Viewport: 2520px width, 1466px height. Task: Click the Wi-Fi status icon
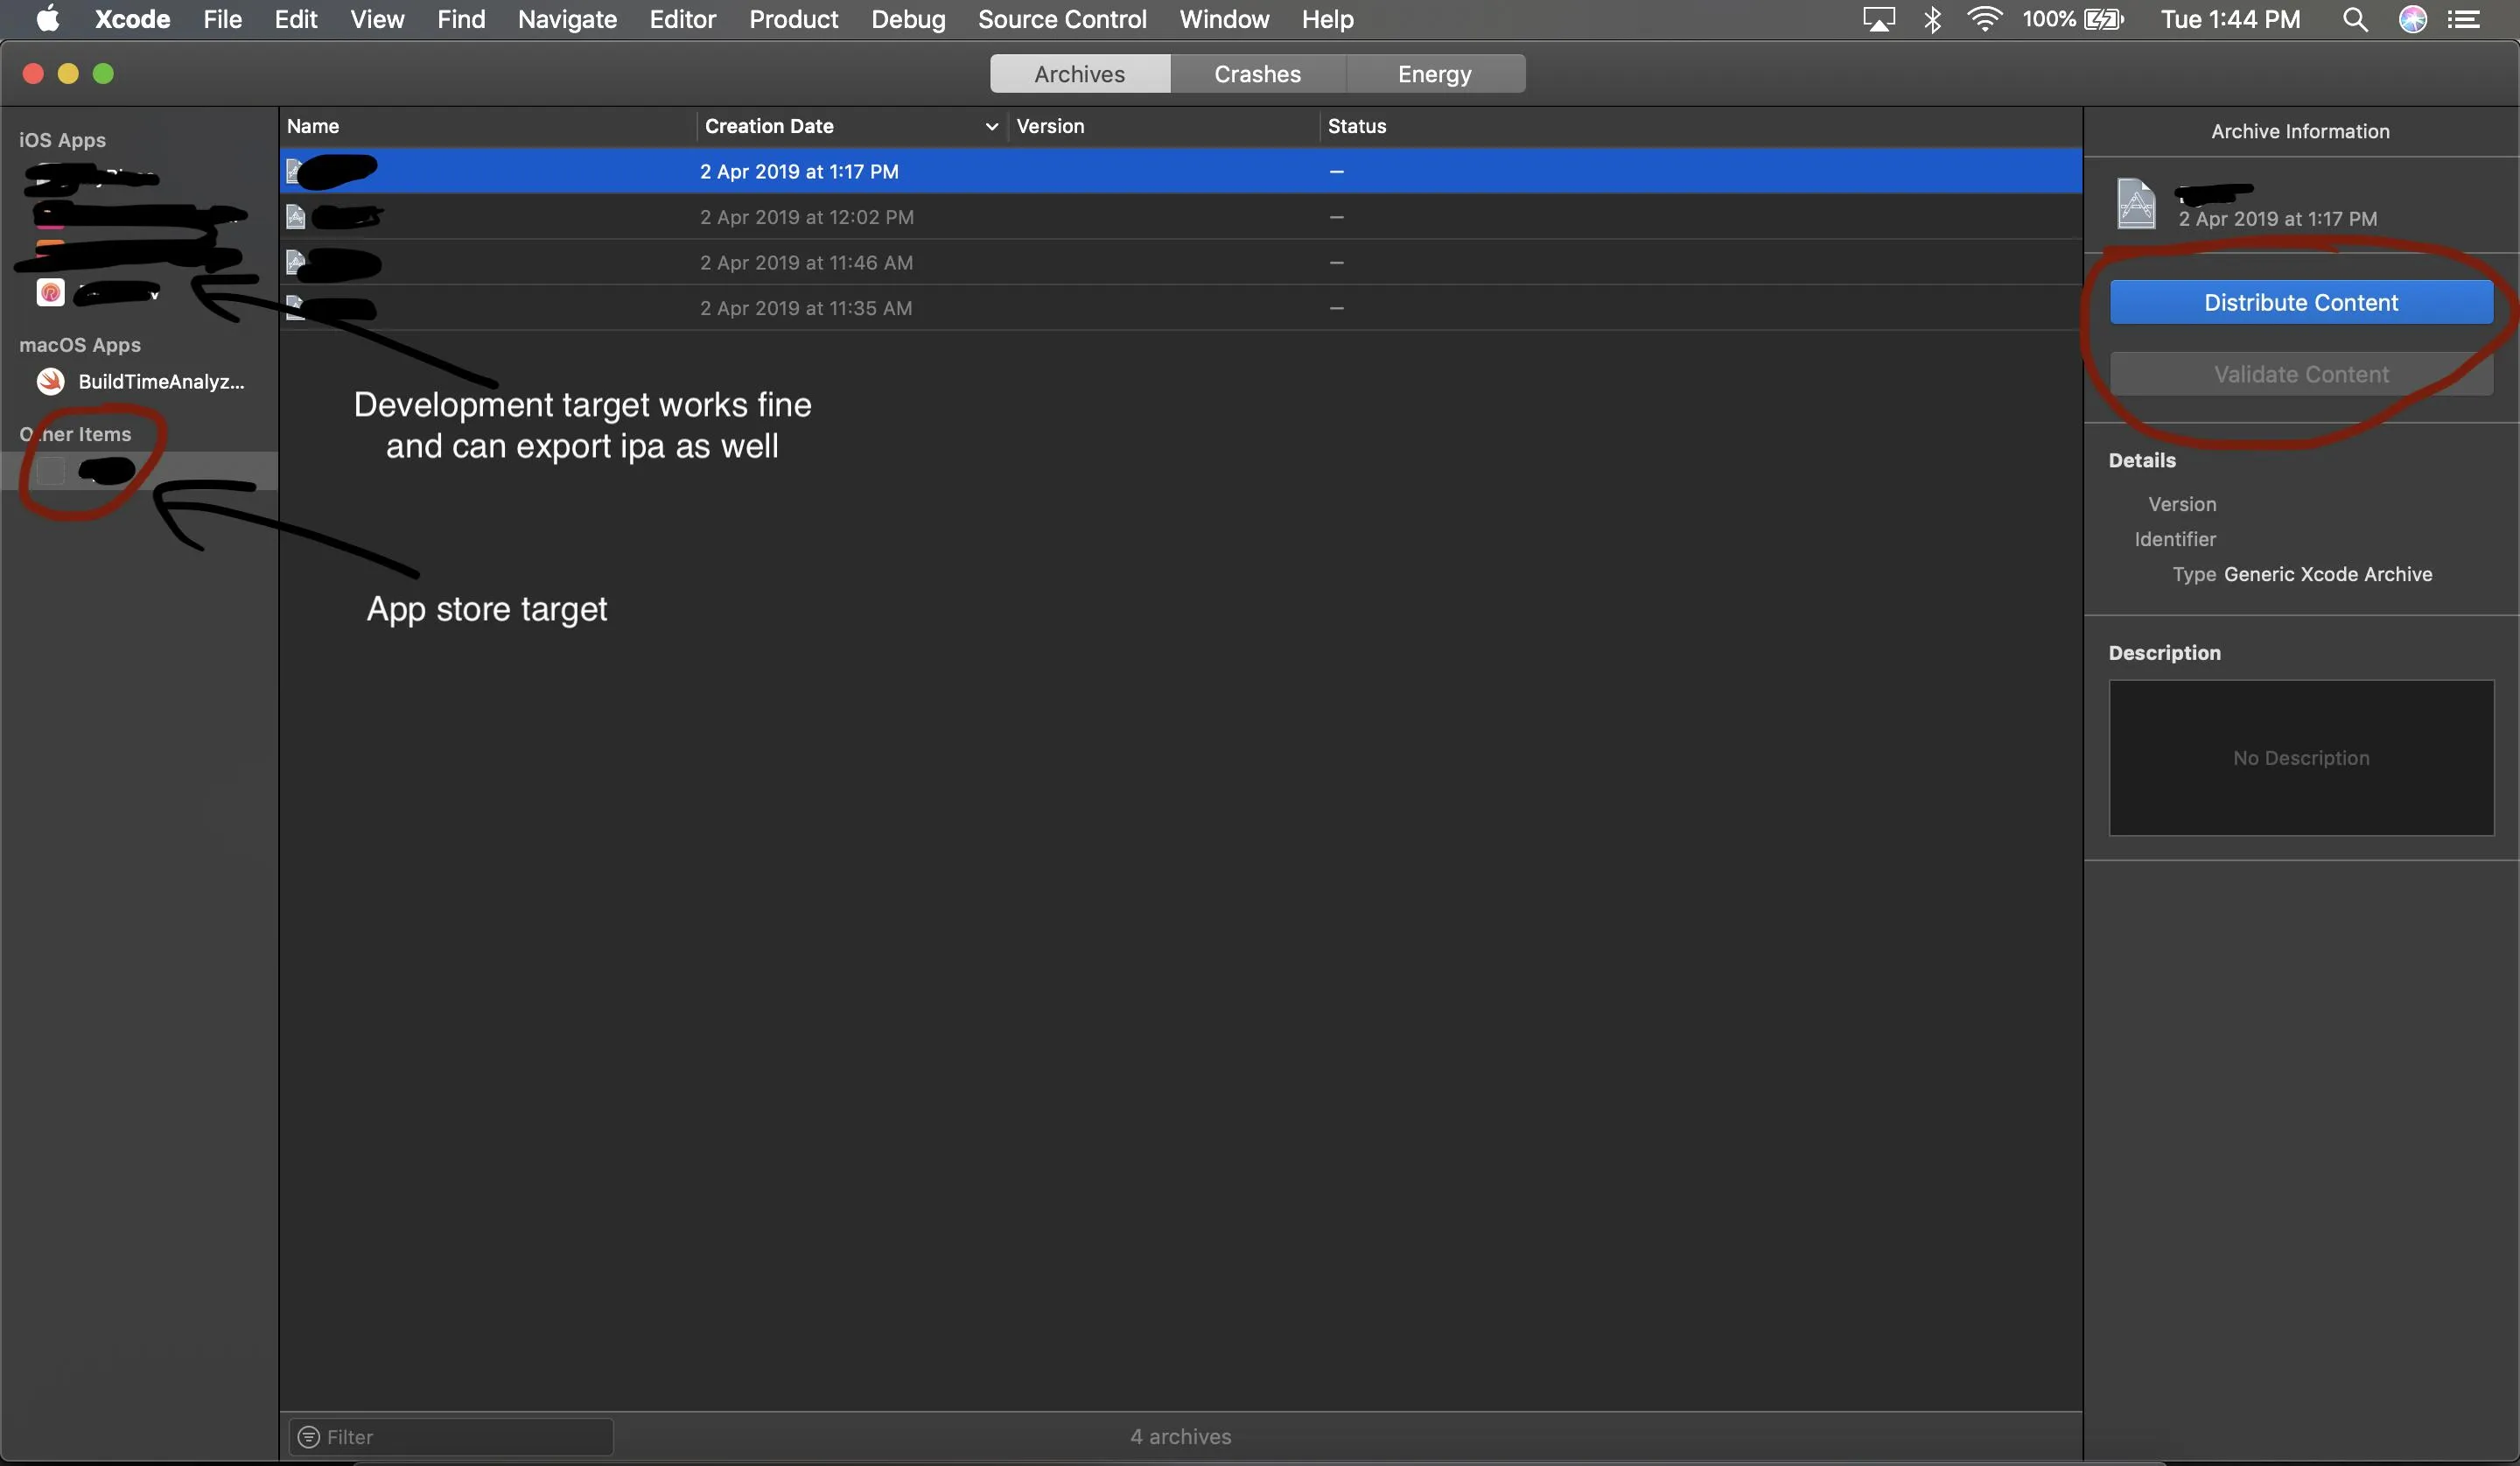pos(1984,19)
